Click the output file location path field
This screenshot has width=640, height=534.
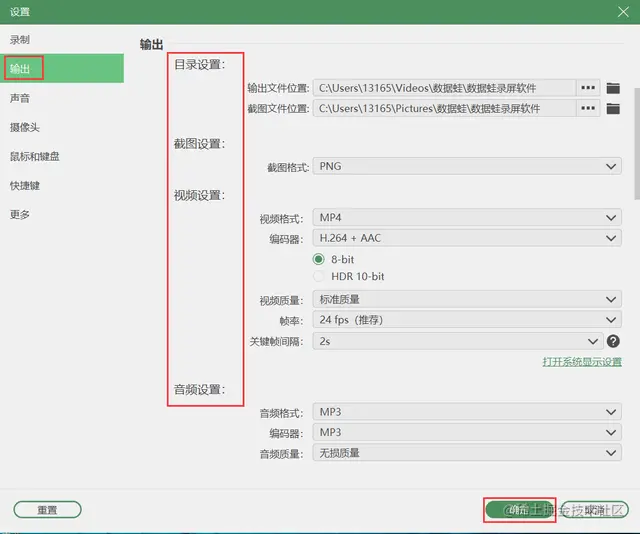[x=444, y=88]
